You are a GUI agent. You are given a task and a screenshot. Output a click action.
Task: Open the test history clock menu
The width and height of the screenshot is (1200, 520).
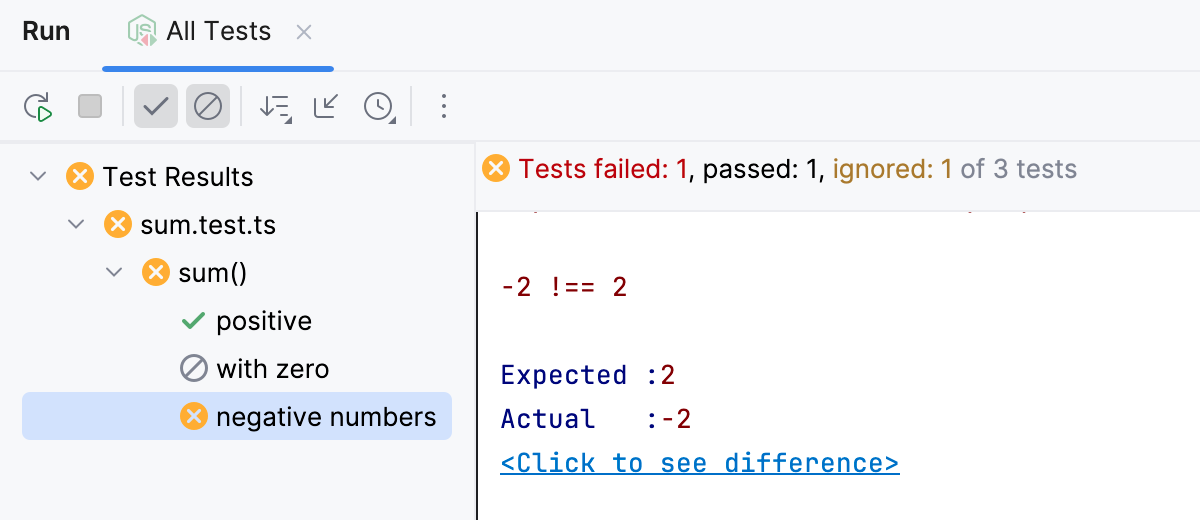click(x=379, y=107)
